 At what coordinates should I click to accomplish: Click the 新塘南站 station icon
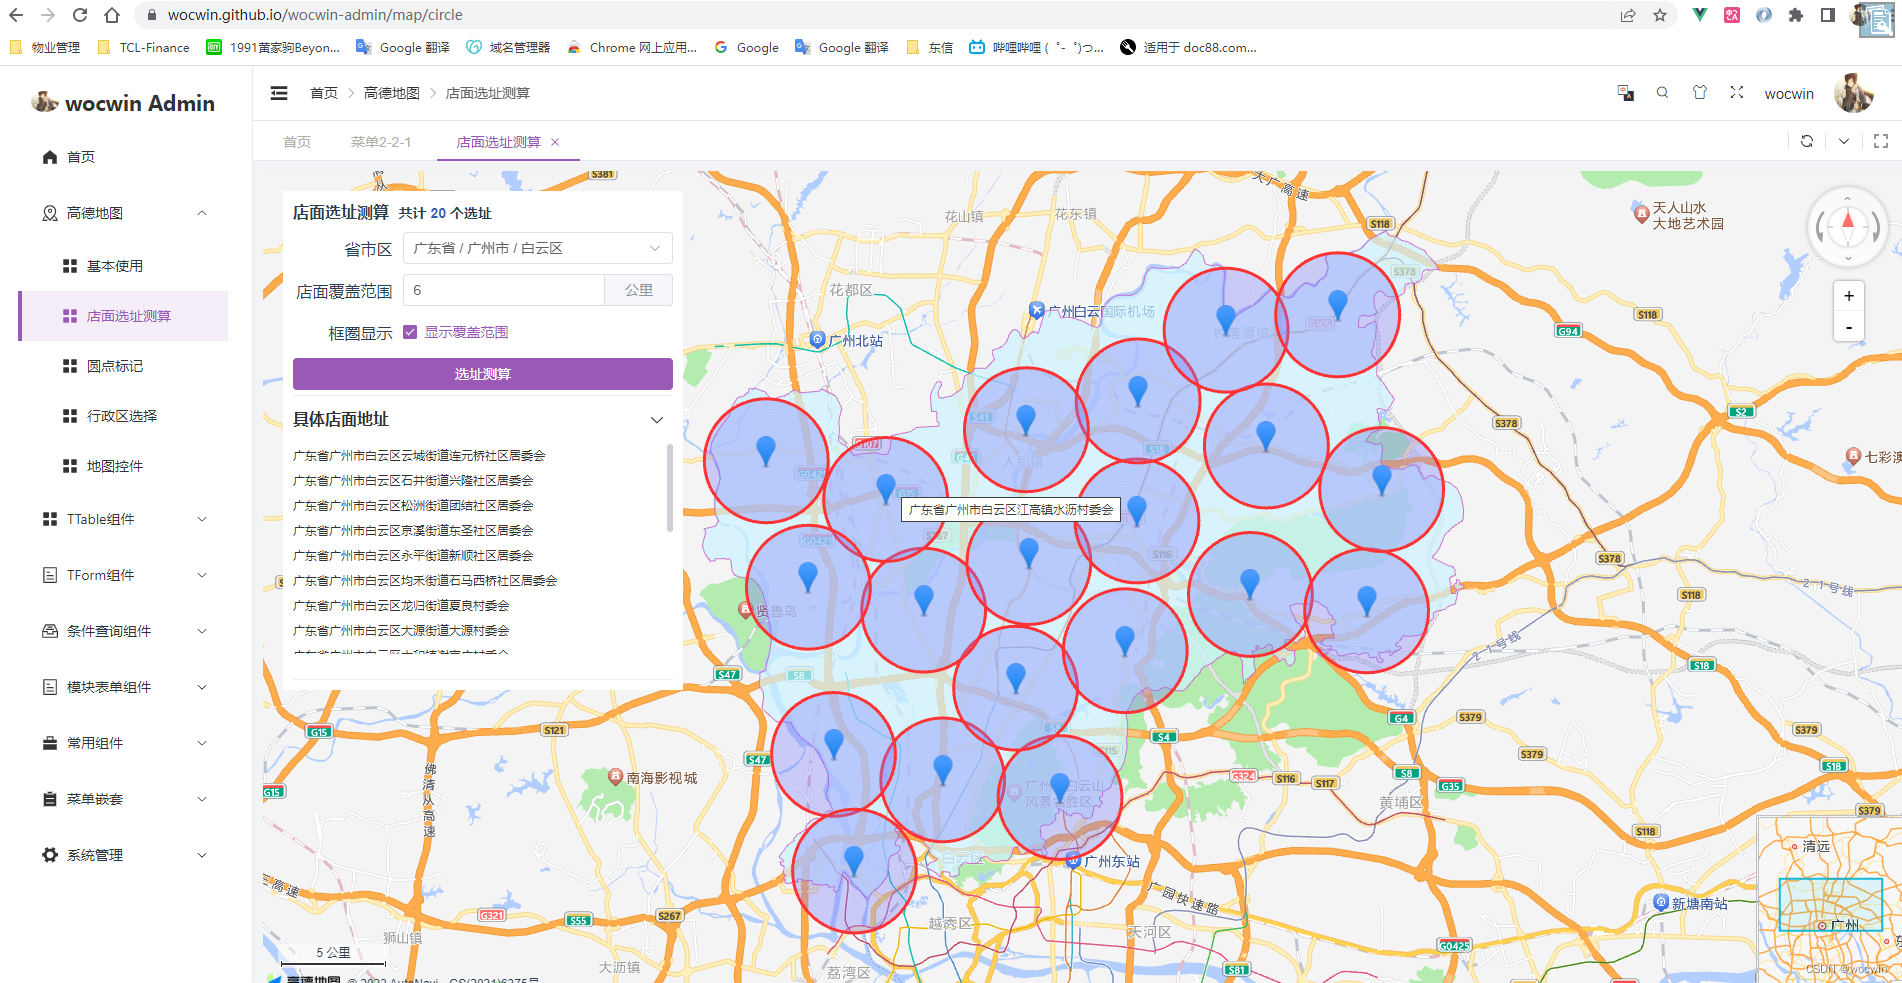click(1661, 902)
